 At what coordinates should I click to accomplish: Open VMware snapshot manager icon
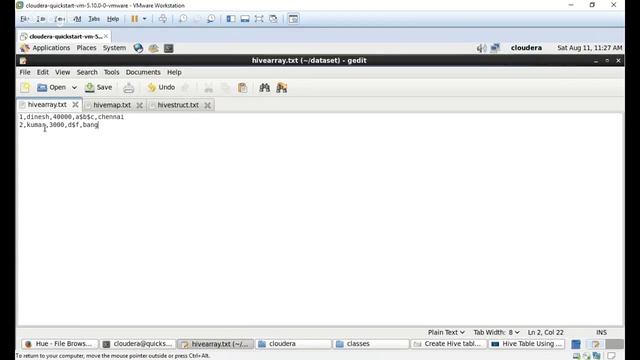211,19
